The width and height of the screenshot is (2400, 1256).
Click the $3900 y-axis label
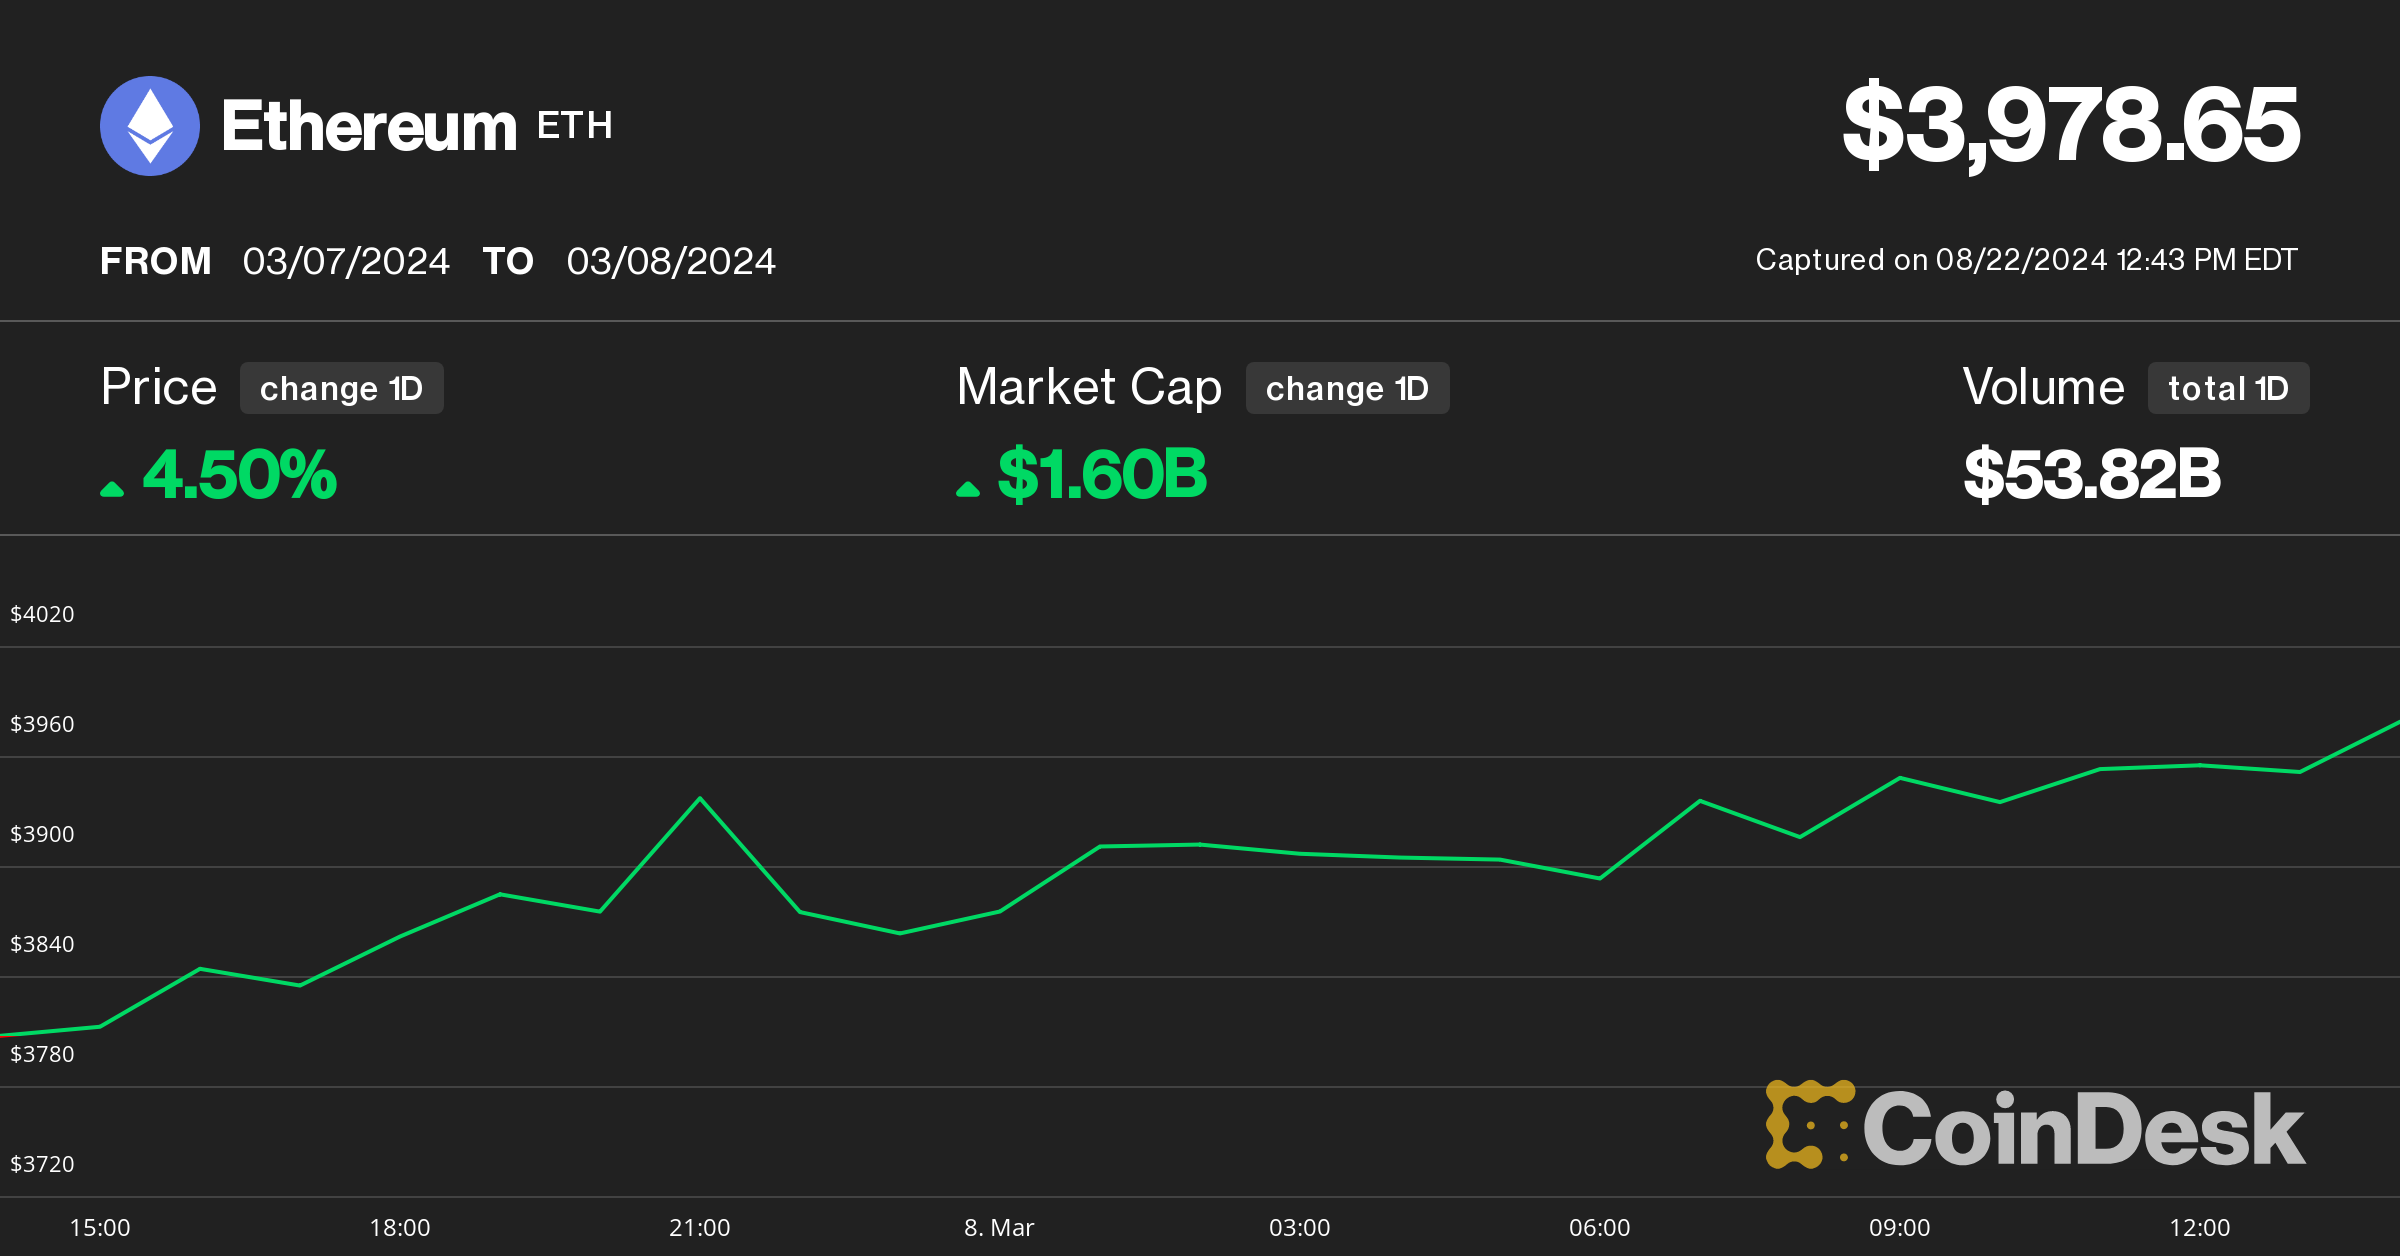[42, 834]
